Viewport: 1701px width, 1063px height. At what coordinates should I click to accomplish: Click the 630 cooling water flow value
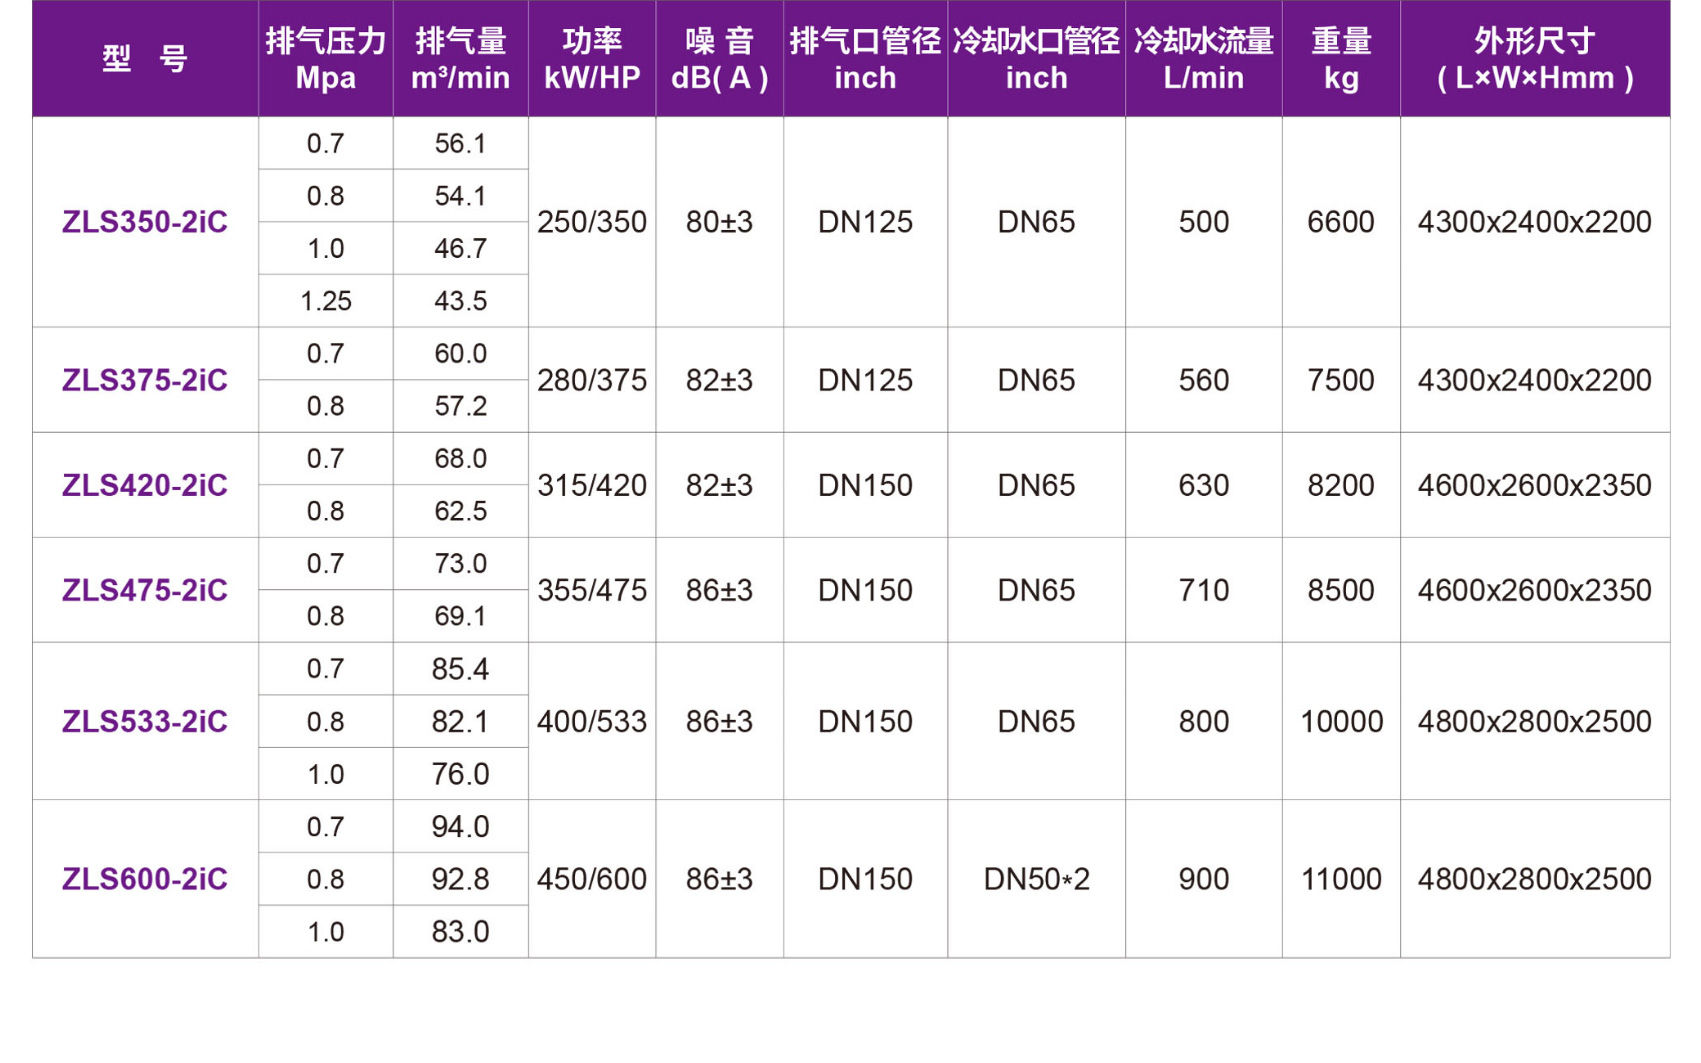(1204, 485)
